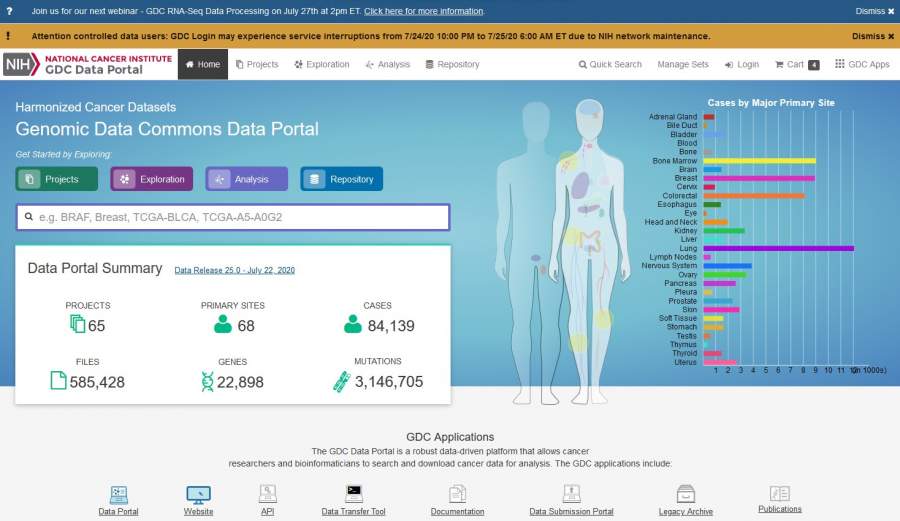The width and height of the screenshot is (900, 521).
Task: Dismiss the webinar announcement banner
Action: [875, 11]
